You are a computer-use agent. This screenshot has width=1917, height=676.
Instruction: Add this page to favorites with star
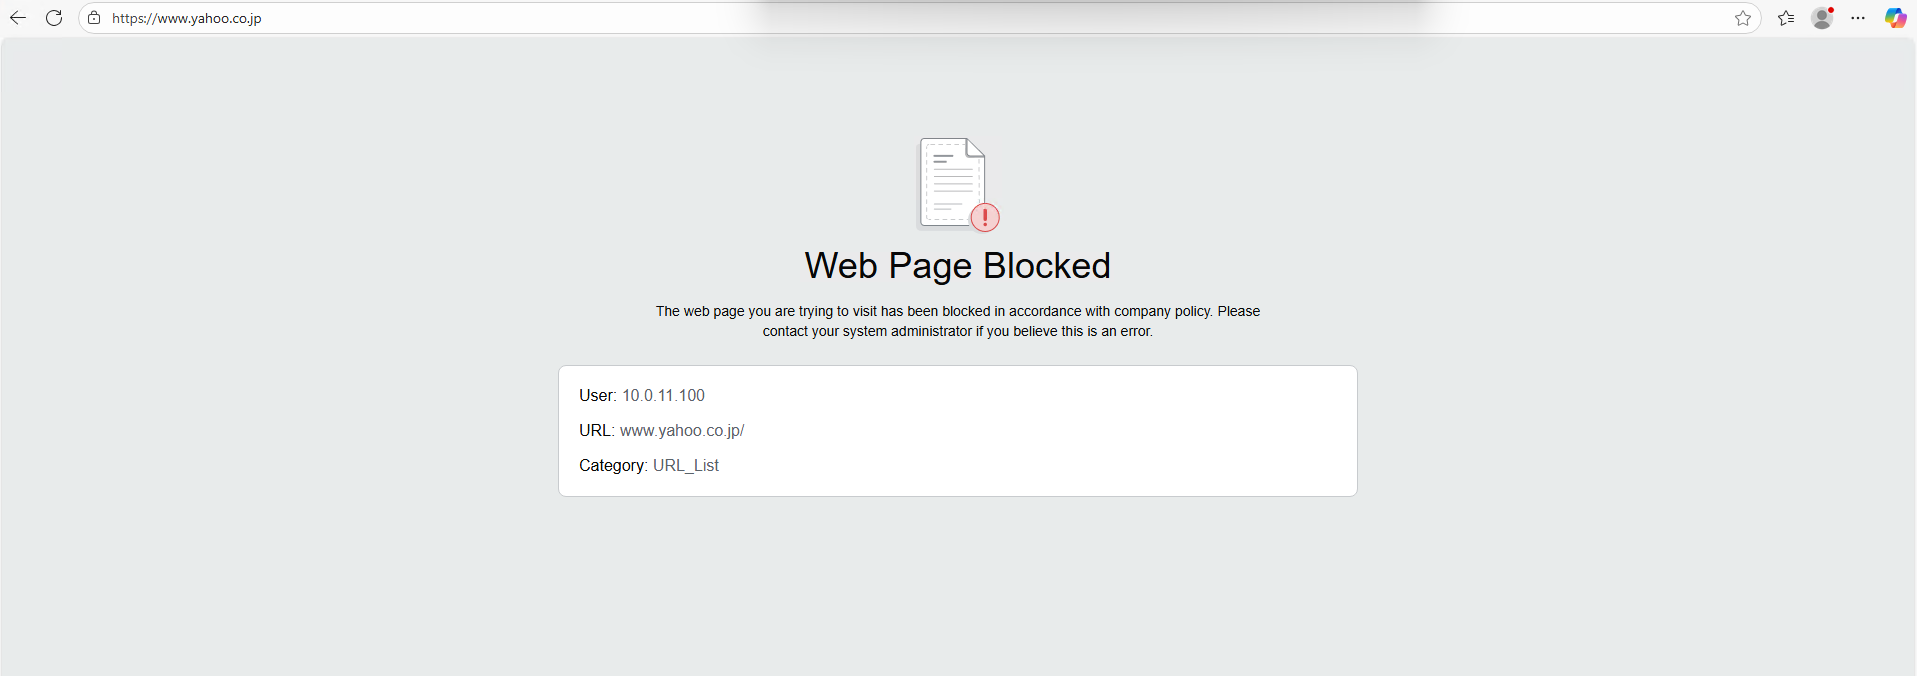tap(1742, 18)
